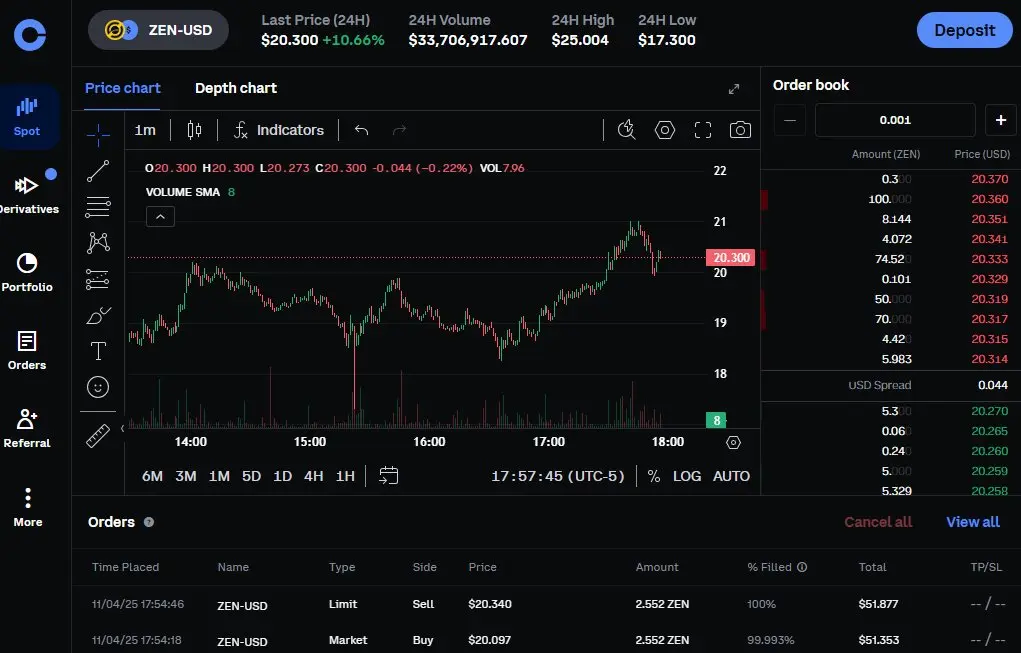
Task: Open the ZEN-USD pair selector
Action: (x=158, y=30)
